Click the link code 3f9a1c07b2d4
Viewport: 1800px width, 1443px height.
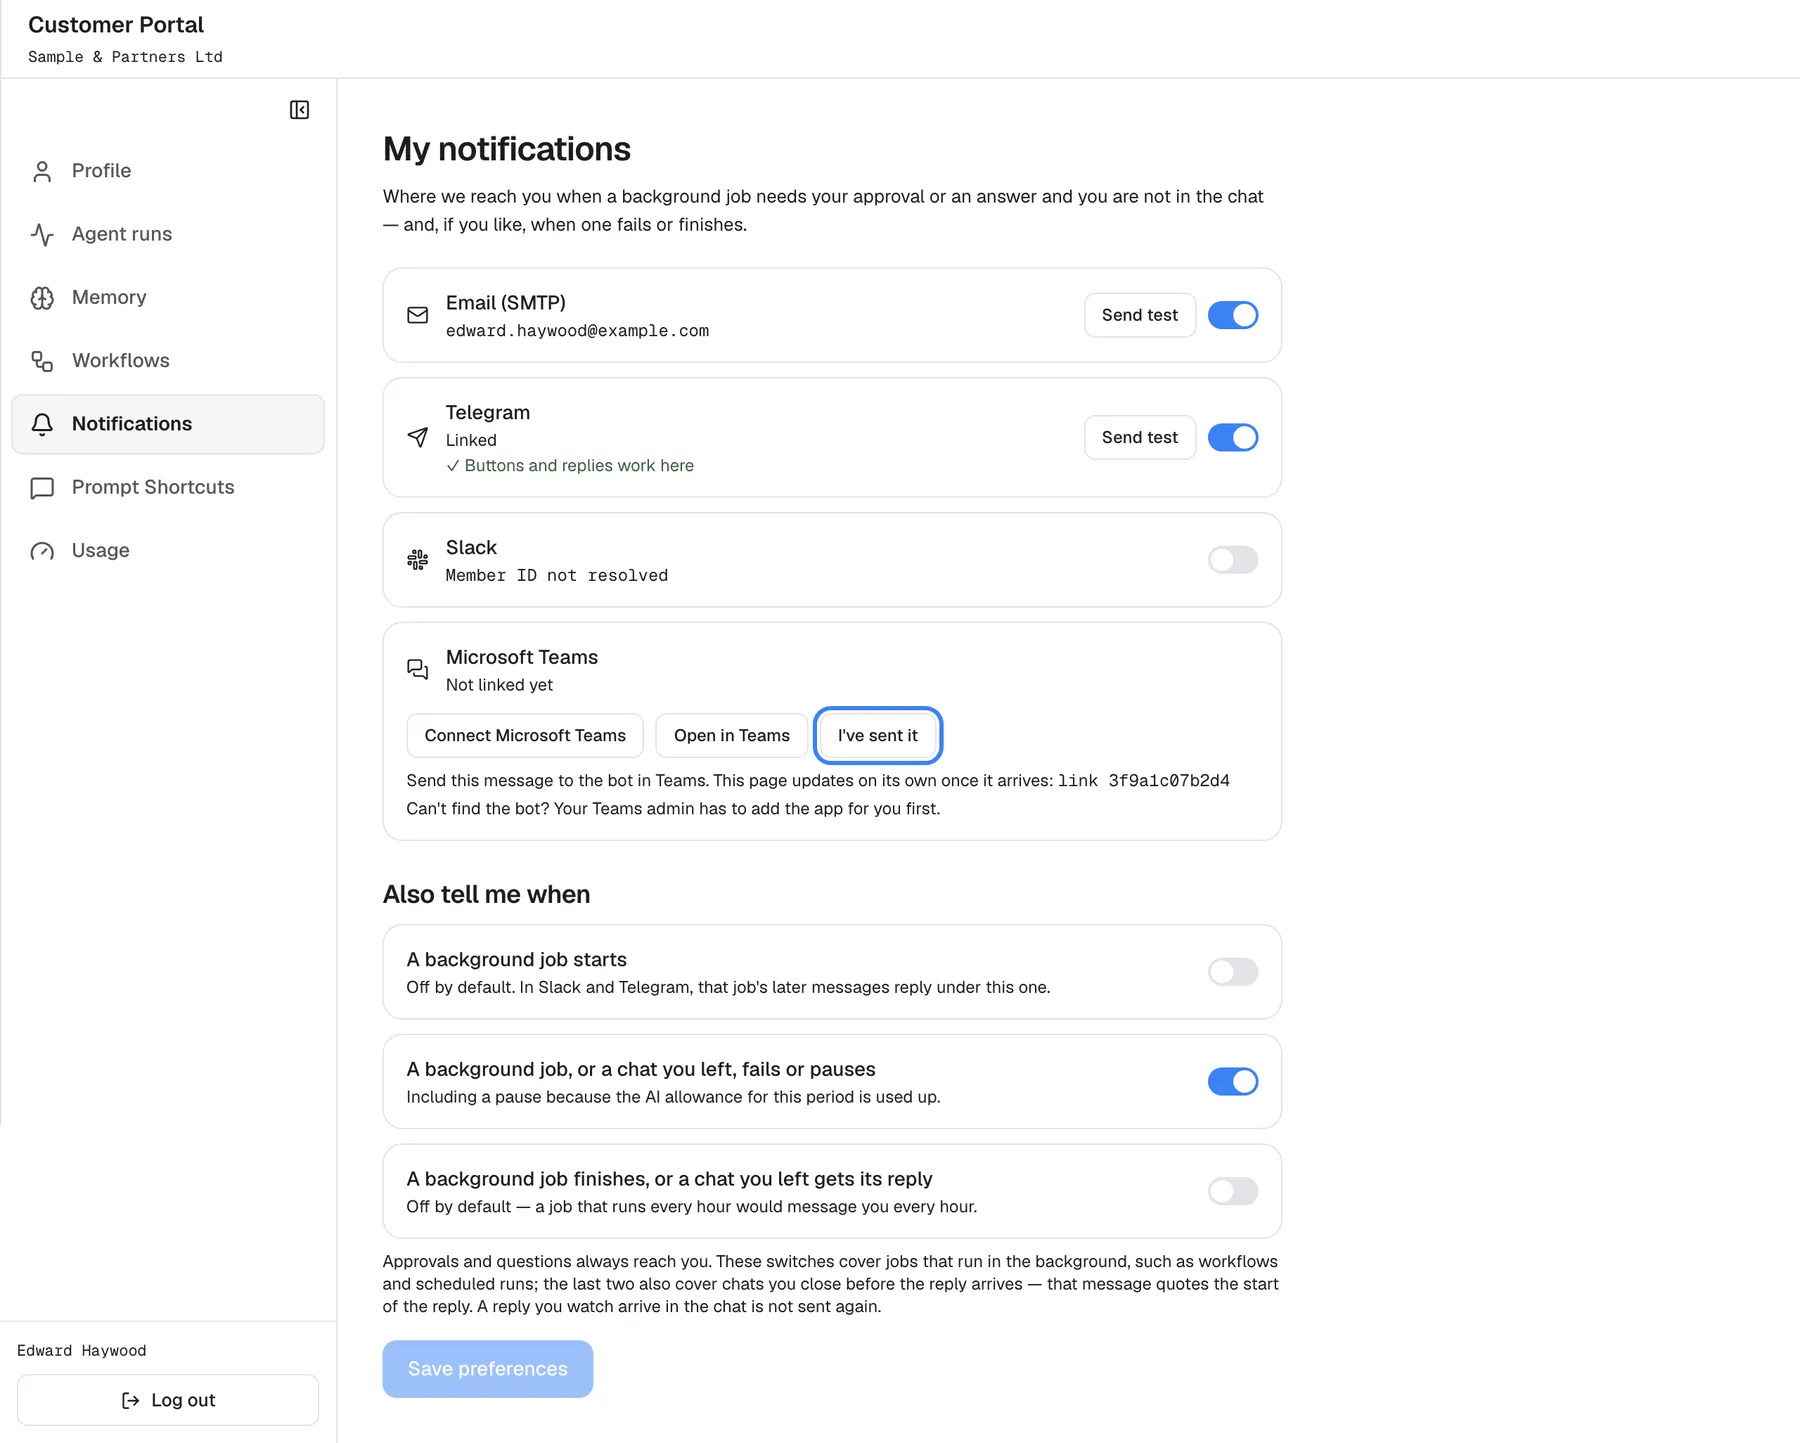pyautogui.click(x=1169, y=781)
